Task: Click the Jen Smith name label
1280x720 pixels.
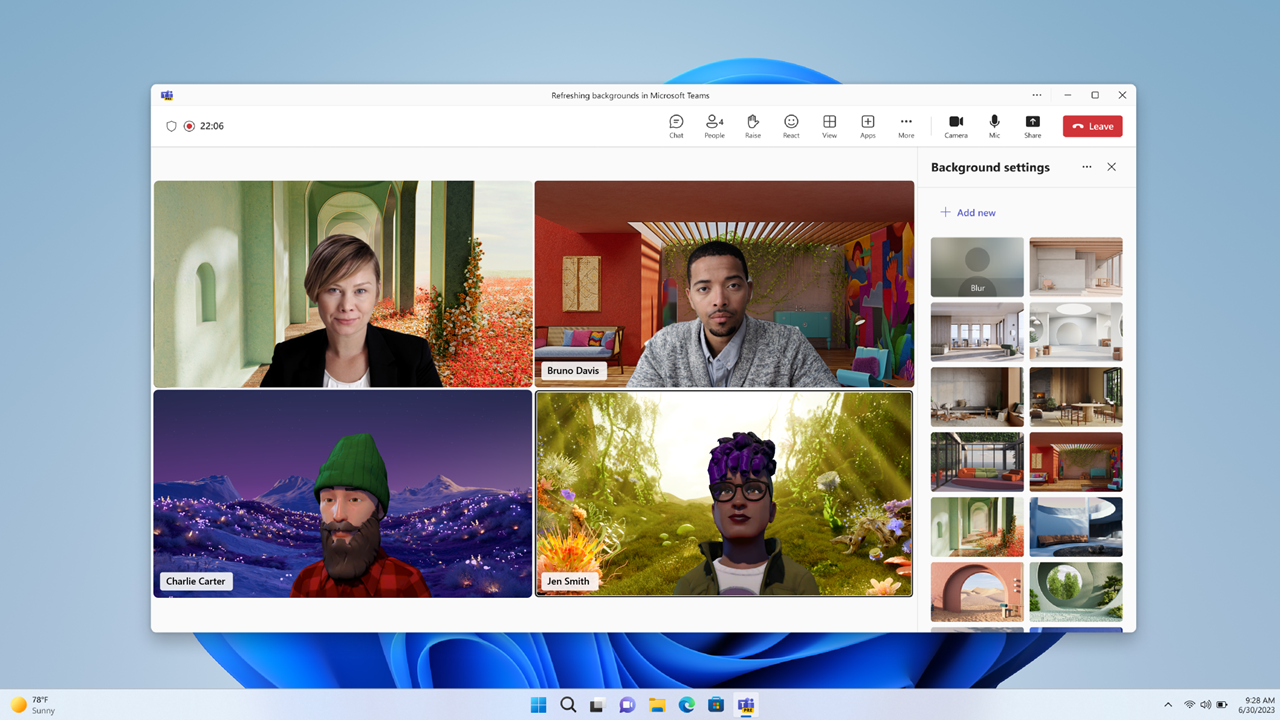Action: pos(568,581)
